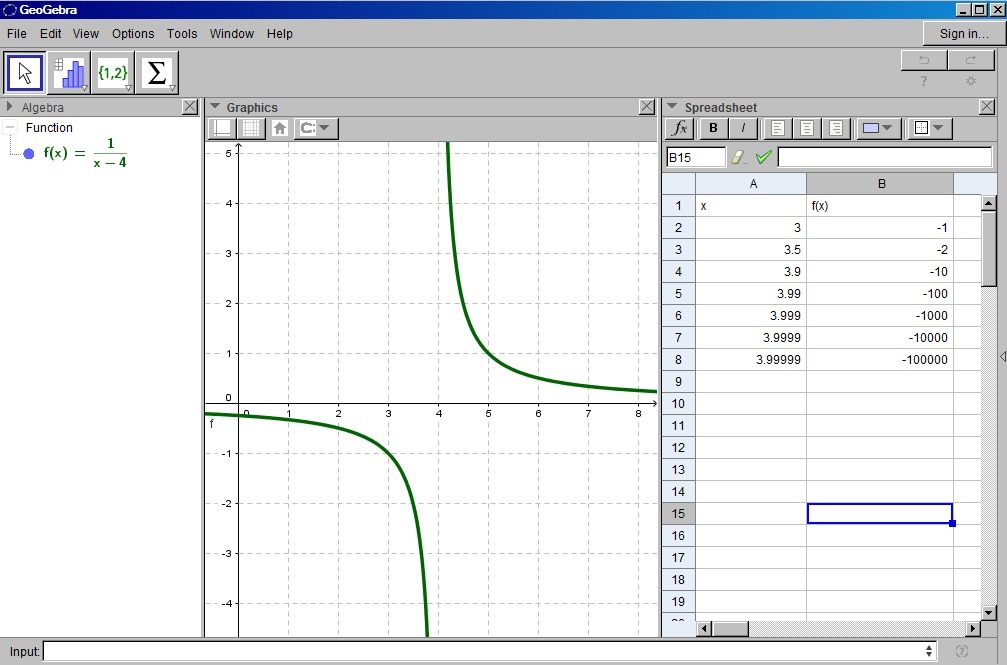Click the fx input bar button
Viewport: 1007px width, 665px height.
(x=680, y=128)
